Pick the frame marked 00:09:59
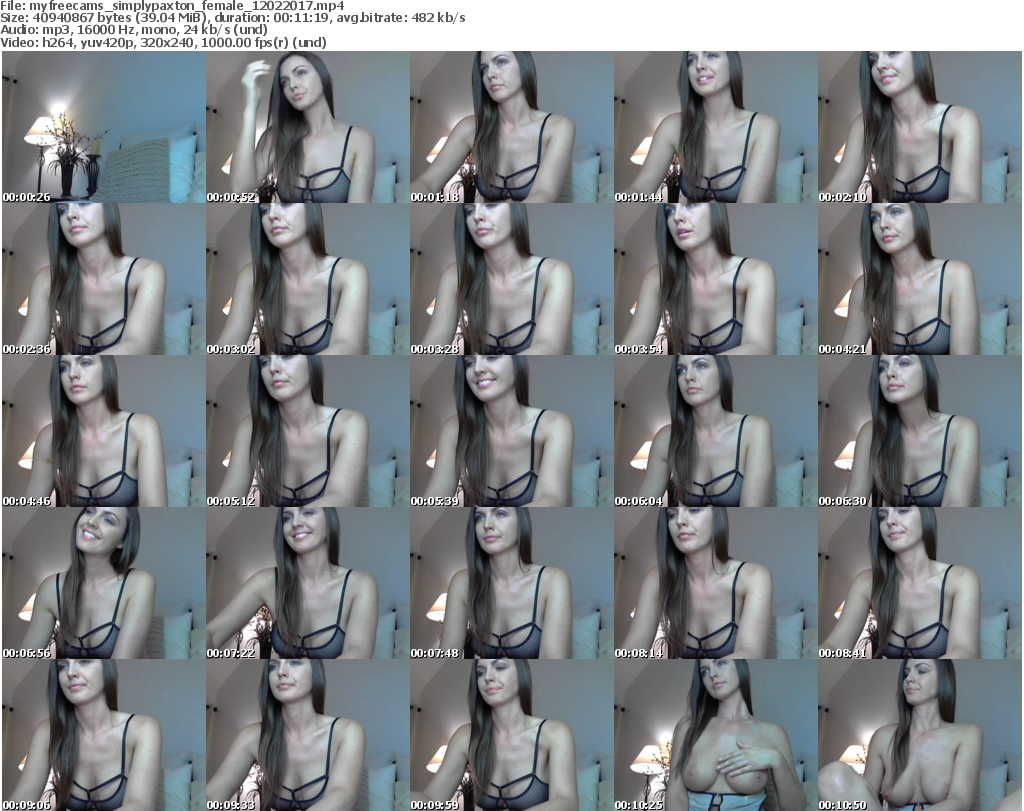The height and width of the screenshot is (811, 1024). pos(512,735)
